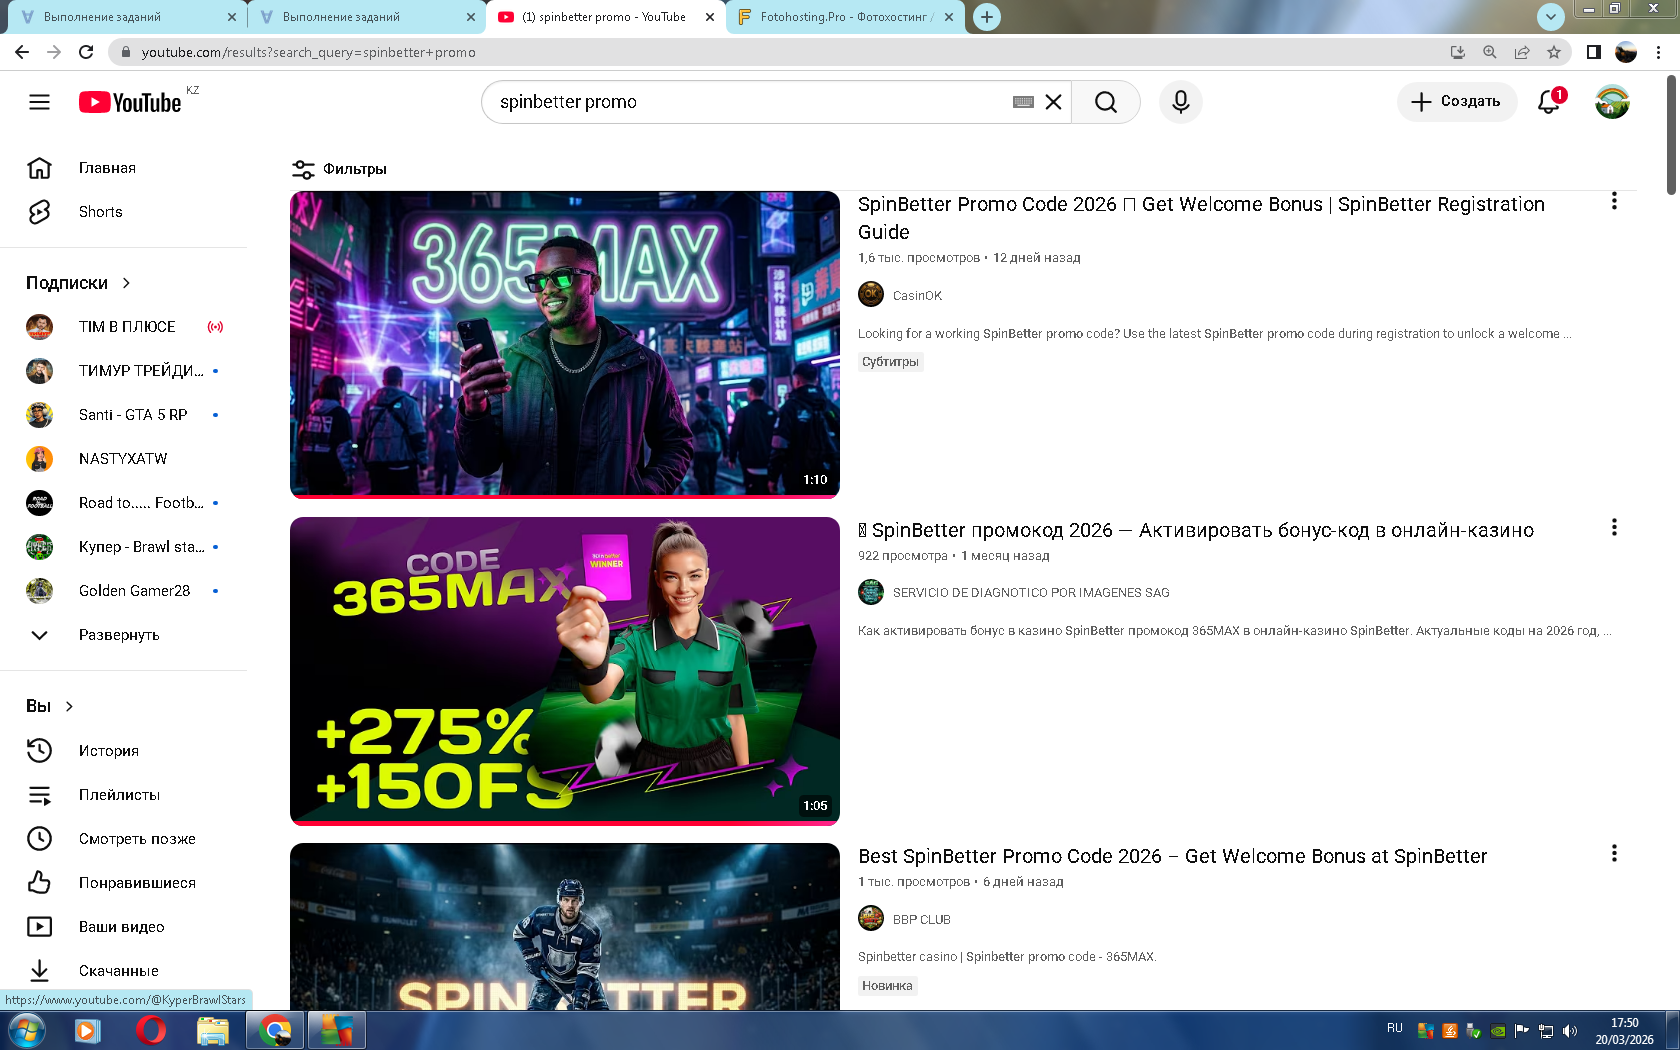Bookmark this page with the star
1680x1050 pixels.
(x=1553, y=52)
